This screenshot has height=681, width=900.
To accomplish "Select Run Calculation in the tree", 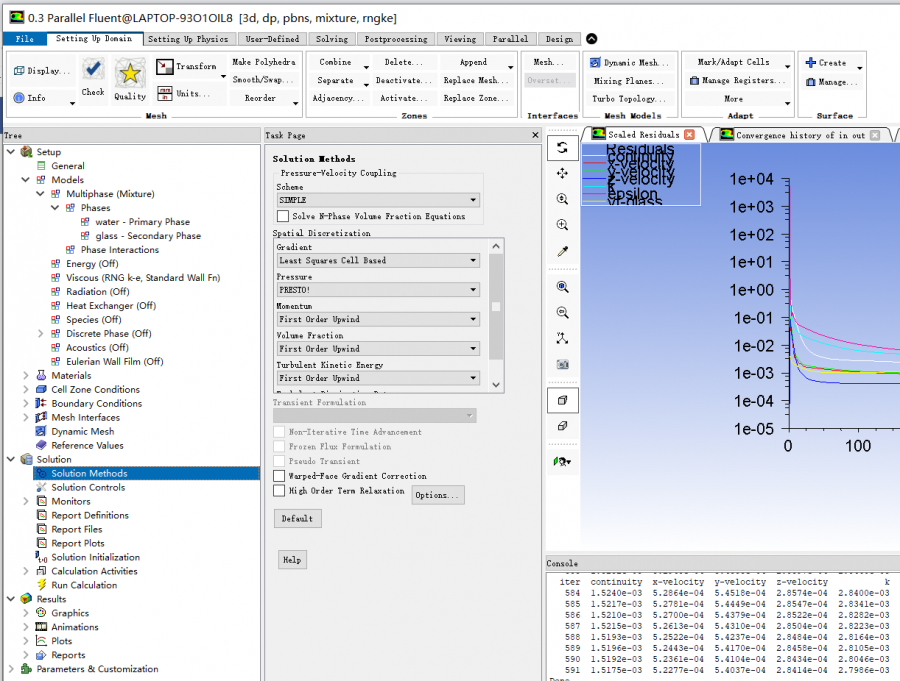I will 84,585.
